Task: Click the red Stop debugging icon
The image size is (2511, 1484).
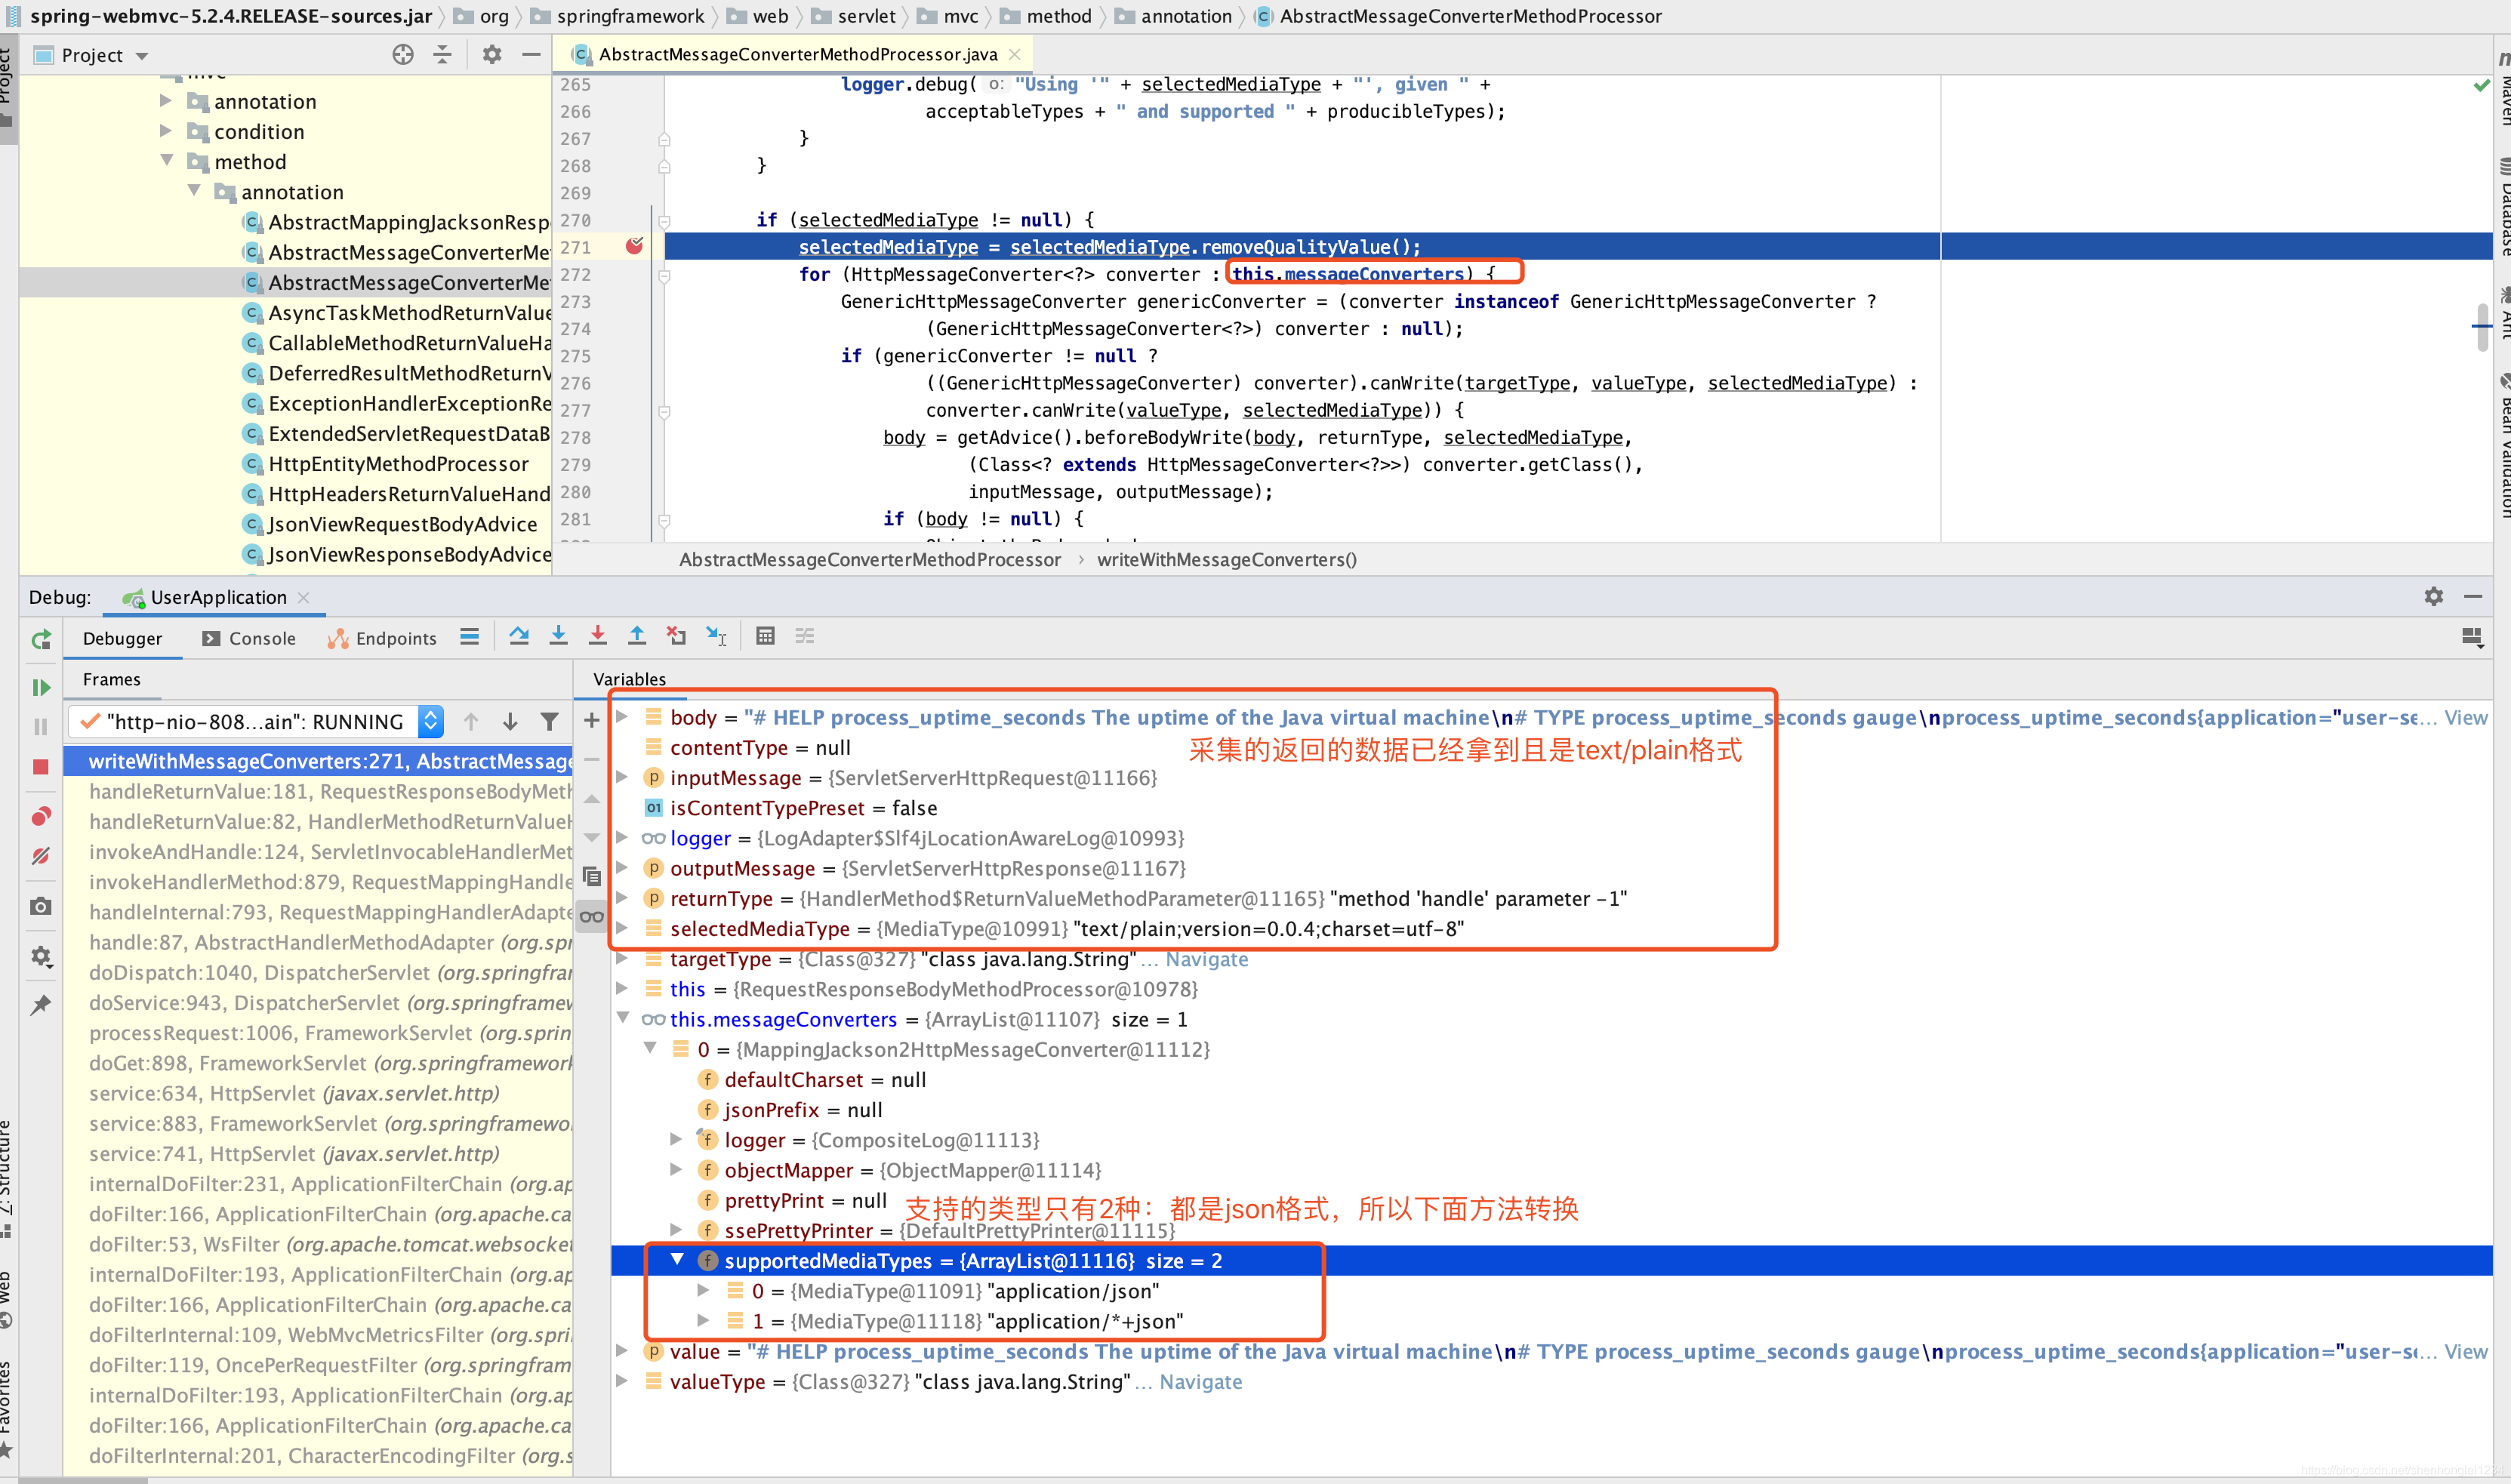Action: pos(41,767)
